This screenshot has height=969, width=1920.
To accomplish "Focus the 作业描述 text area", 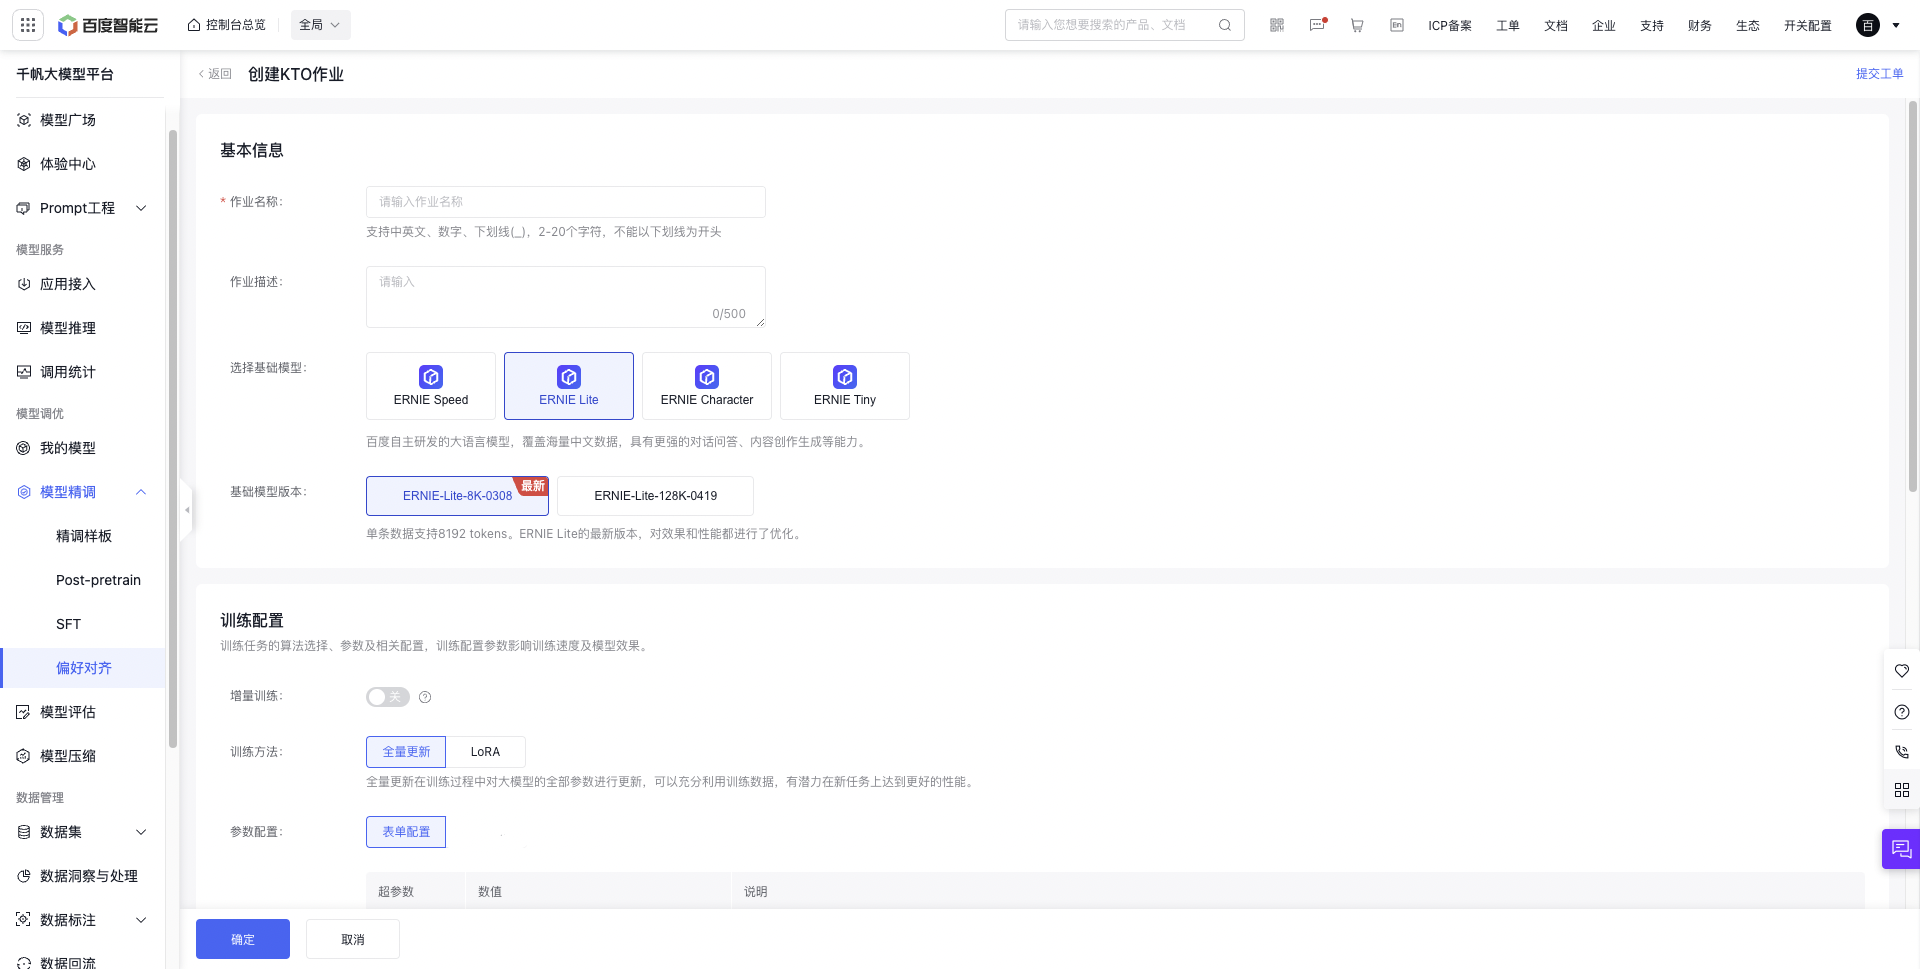I will tap(566, 297).
